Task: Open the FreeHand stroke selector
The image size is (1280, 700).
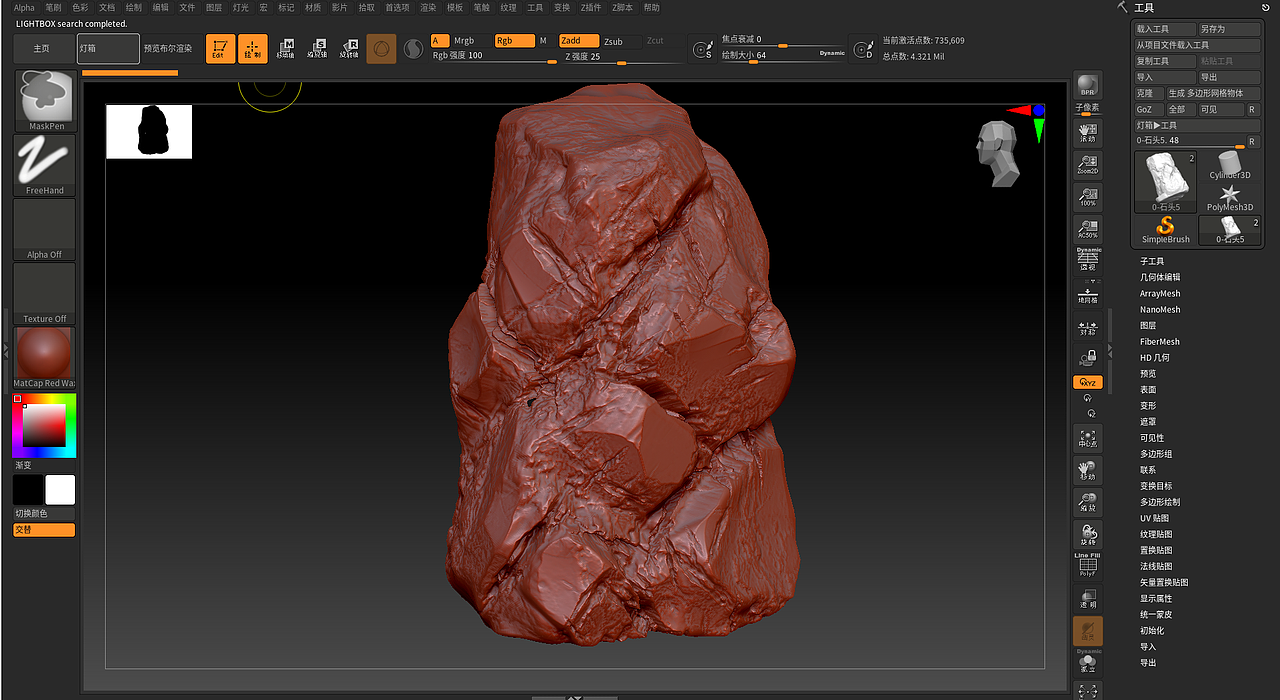Action: [45, 165]
